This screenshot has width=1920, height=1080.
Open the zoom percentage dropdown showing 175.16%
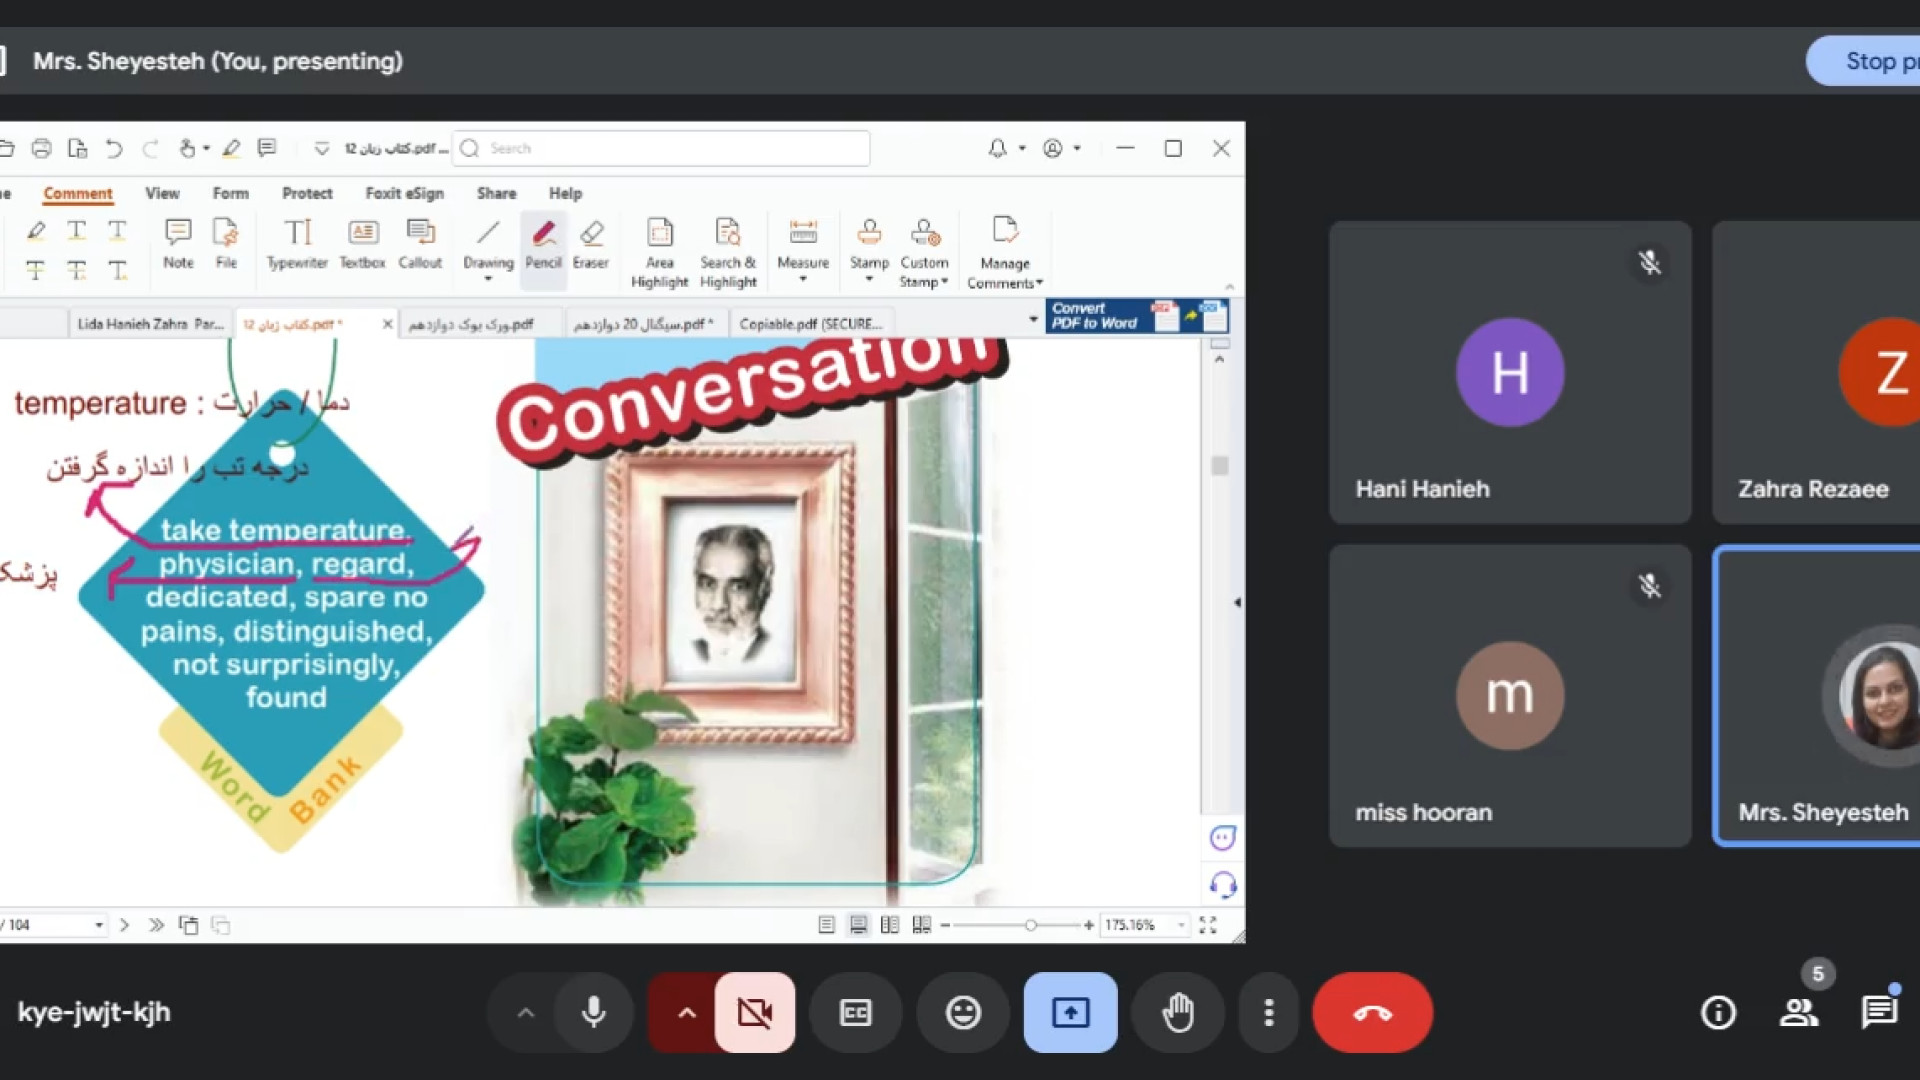pyautogui.click(x=1181, y=925)
